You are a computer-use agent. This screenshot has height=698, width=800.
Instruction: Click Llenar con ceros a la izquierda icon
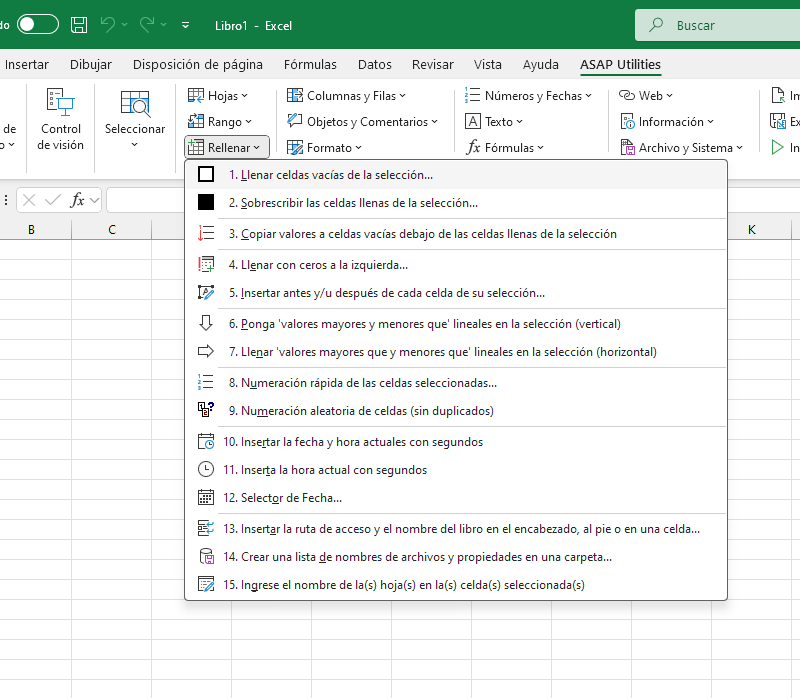click(206, 265)
